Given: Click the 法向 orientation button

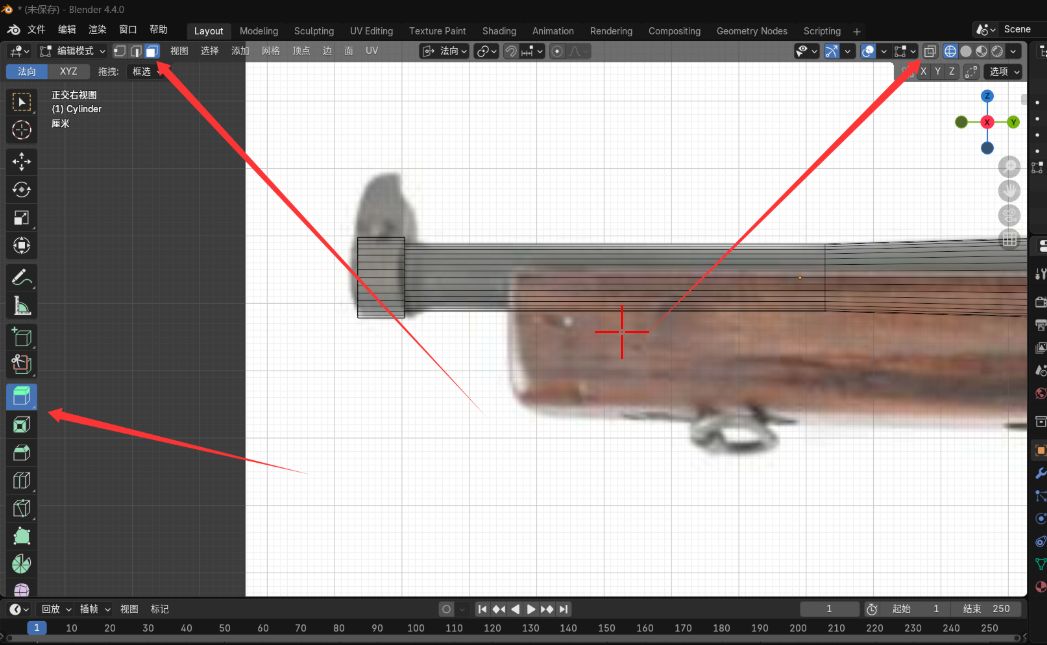Looking at the screenshot, I should point(27,71).
